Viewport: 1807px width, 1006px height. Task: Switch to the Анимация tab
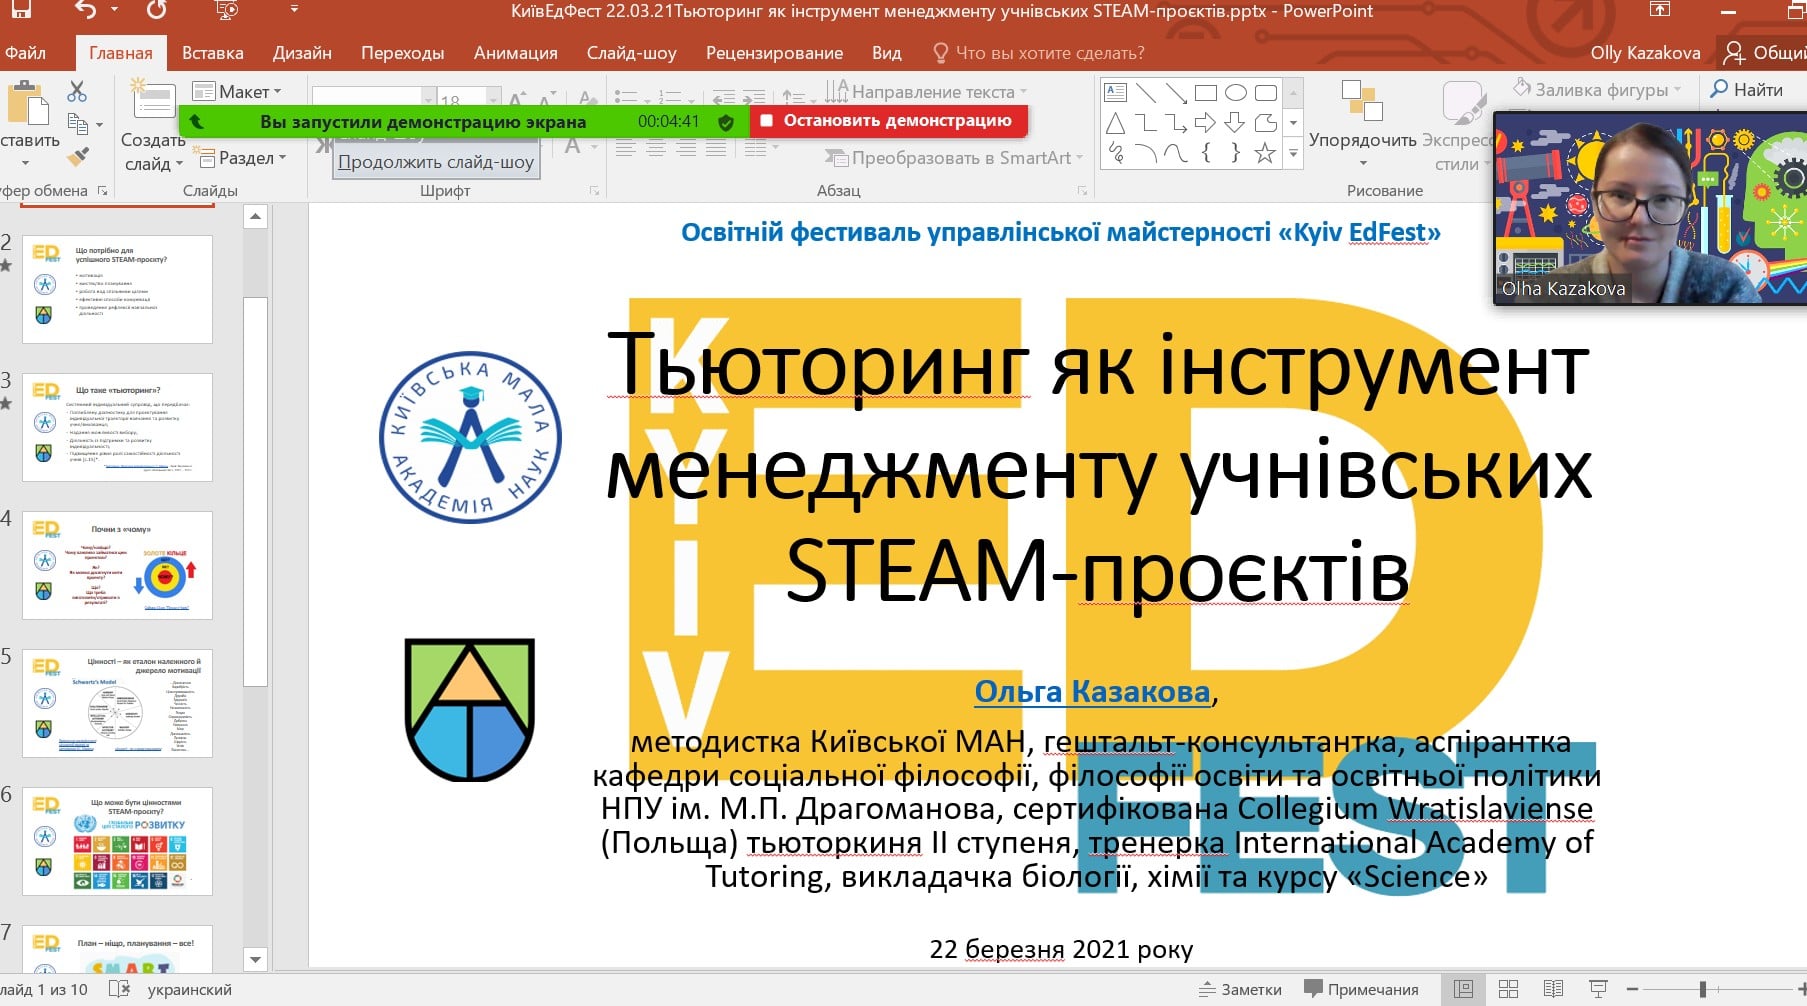click(x=515, y=52)
